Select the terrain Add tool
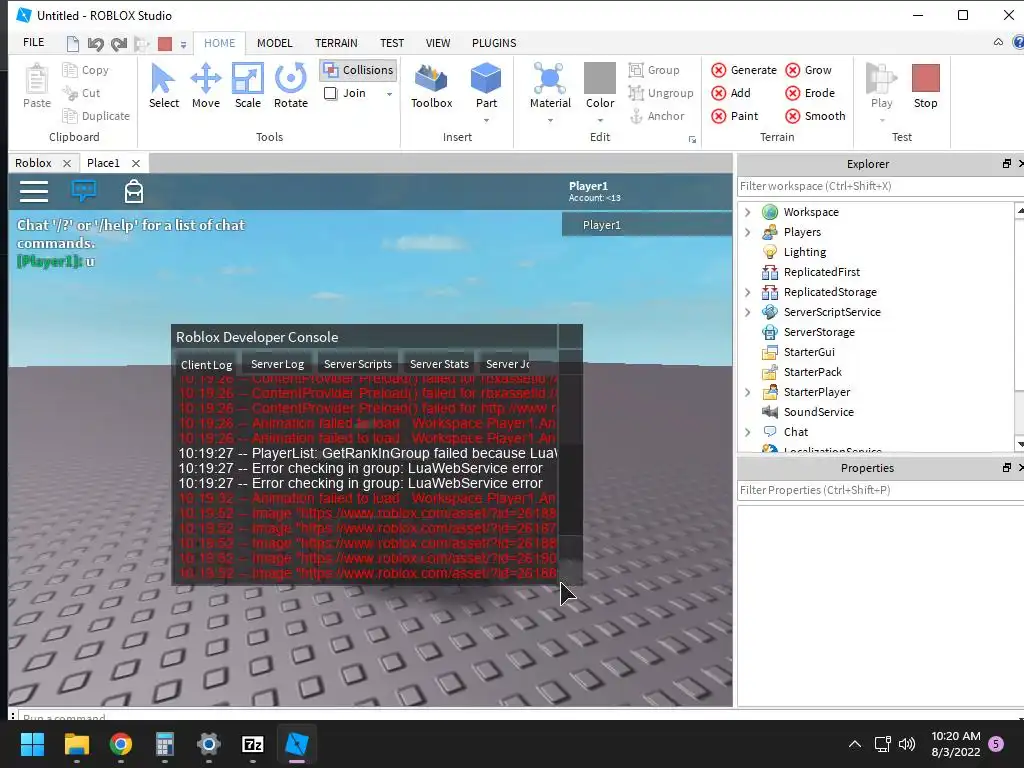Screen dimensions: 1024x768 click(x=731, y=93)
